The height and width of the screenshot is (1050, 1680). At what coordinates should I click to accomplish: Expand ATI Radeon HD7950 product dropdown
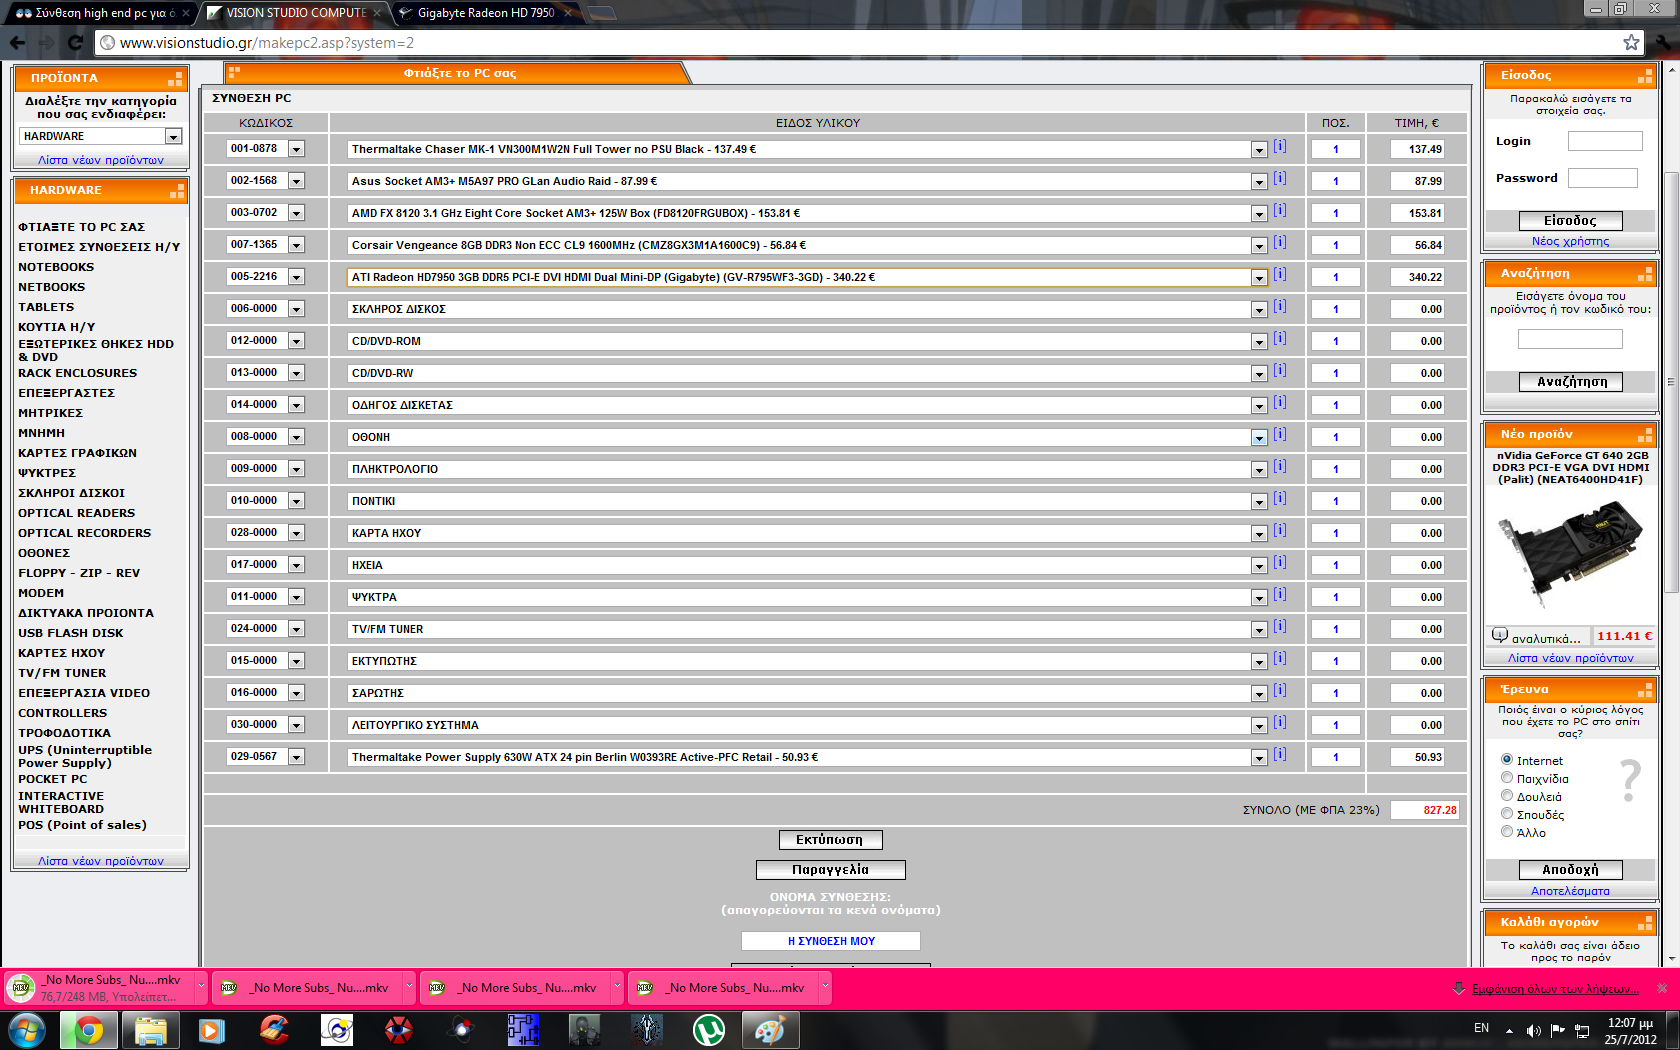click(x=1259, y=278)
